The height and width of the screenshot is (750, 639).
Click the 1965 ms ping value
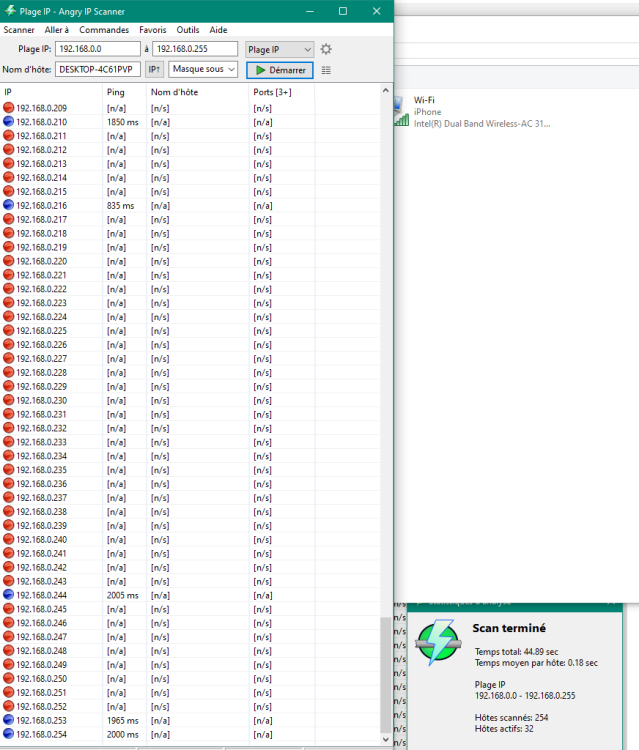point(122,720)
